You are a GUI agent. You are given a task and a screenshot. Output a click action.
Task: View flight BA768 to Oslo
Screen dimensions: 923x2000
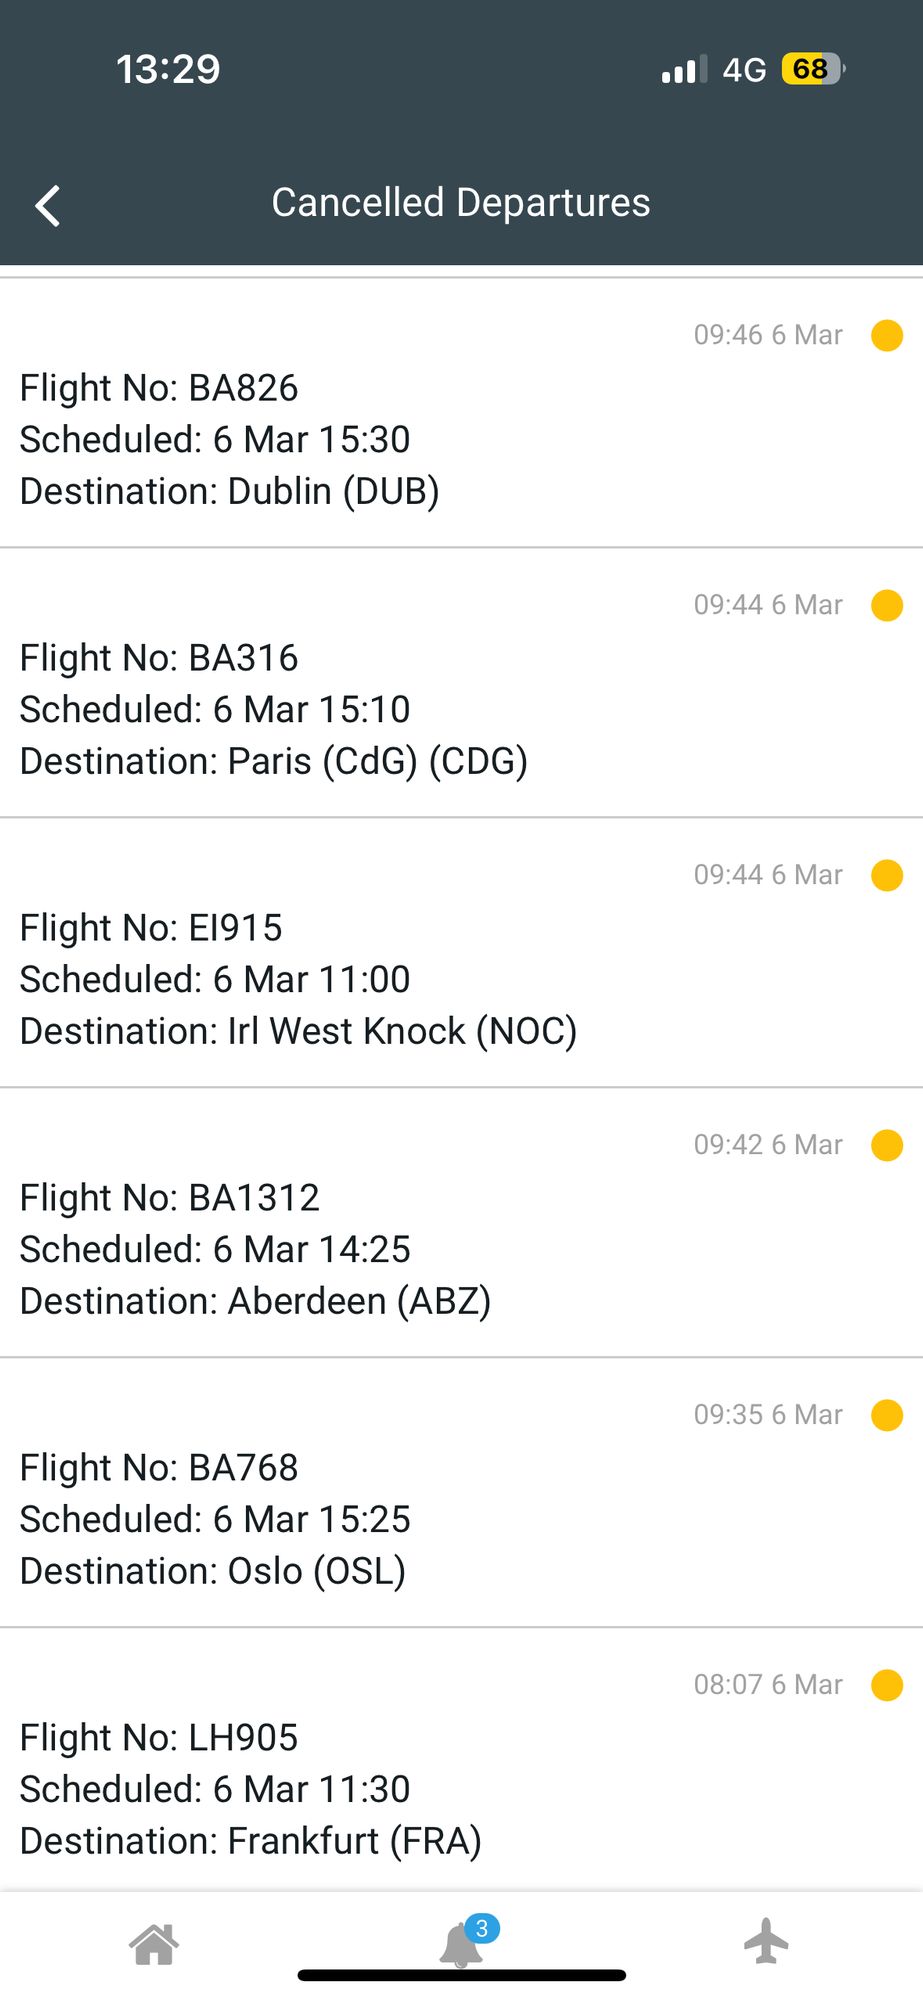coord(461,1493)
